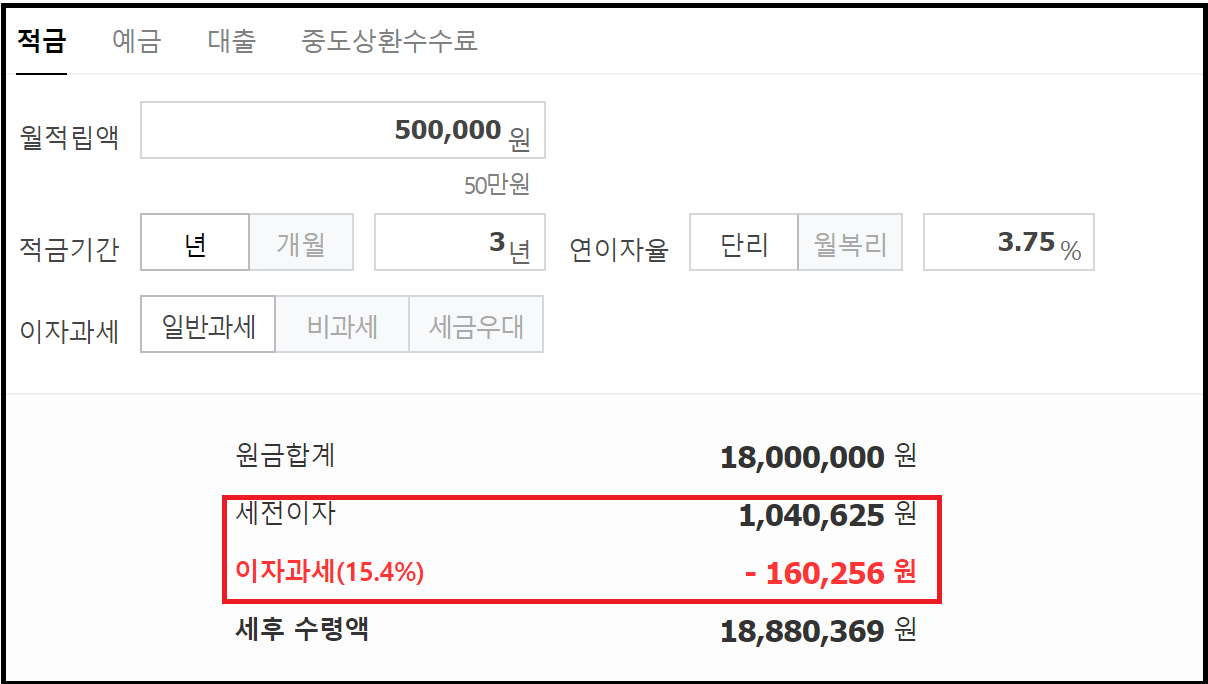Choose 세금우대 tax-preferred option
Viewport: 1208px width, 684px height.
click(476, 324)
